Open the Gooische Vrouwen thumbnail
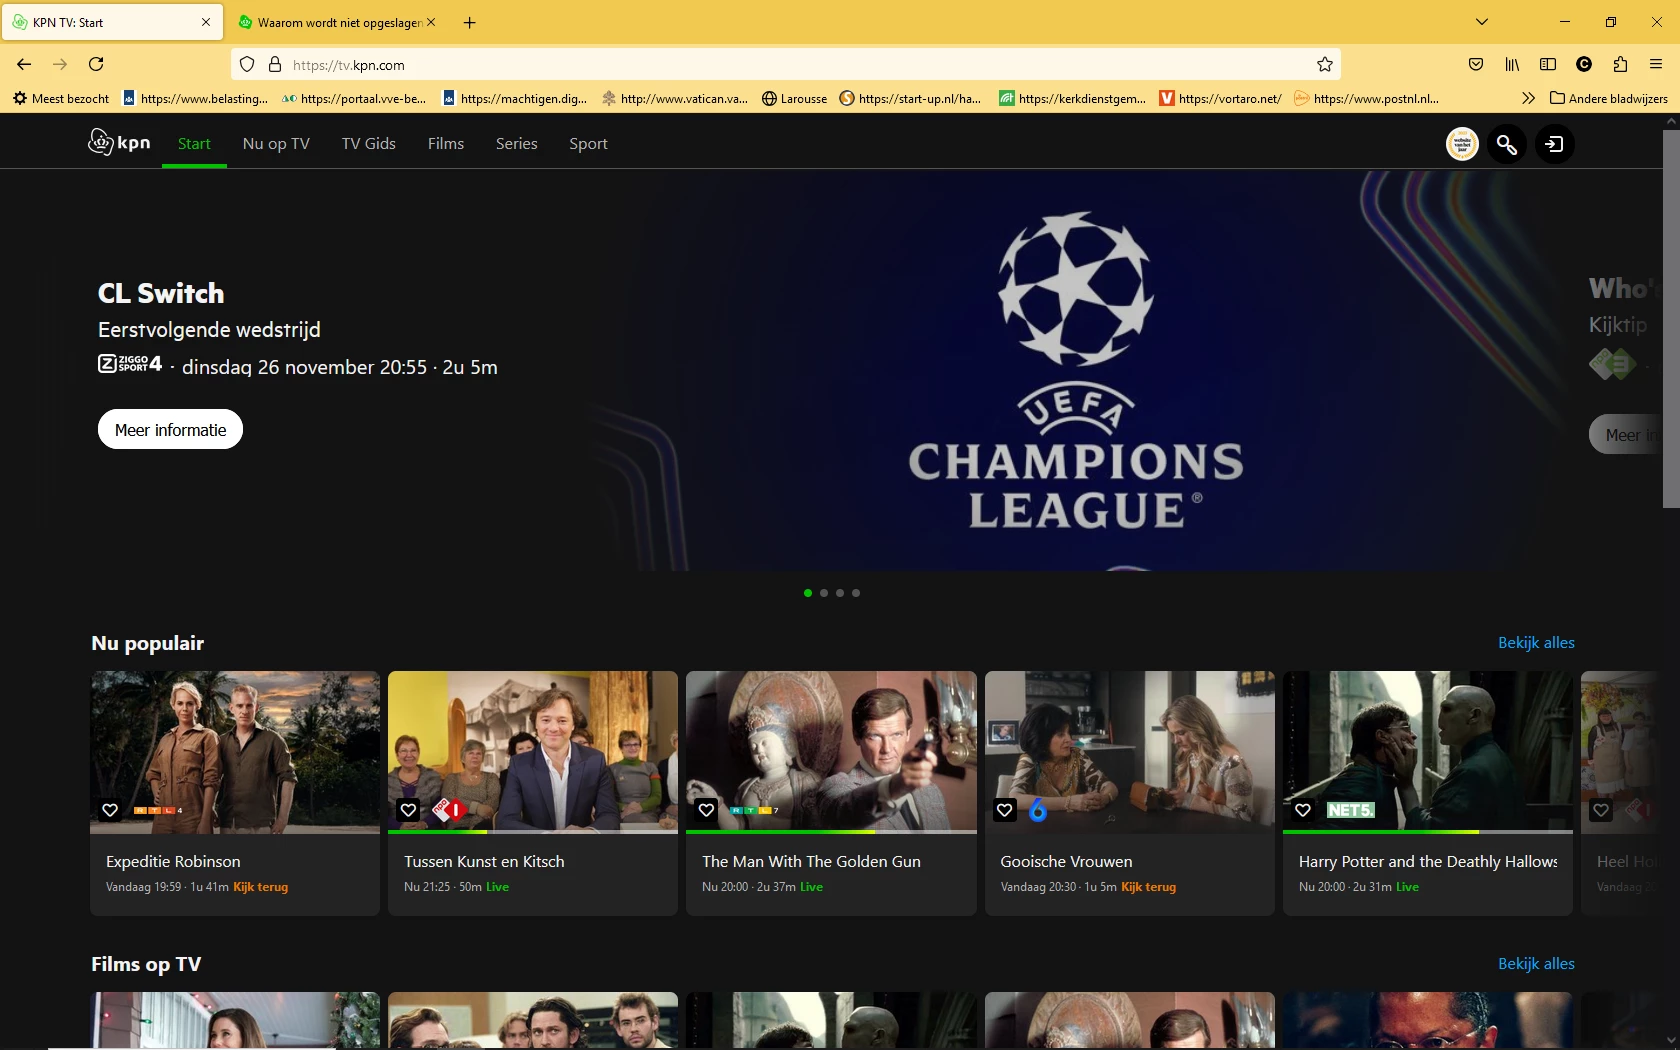Image resolution: width=1680 pixels, height=1050 pixels. [x=1130, y=752]
